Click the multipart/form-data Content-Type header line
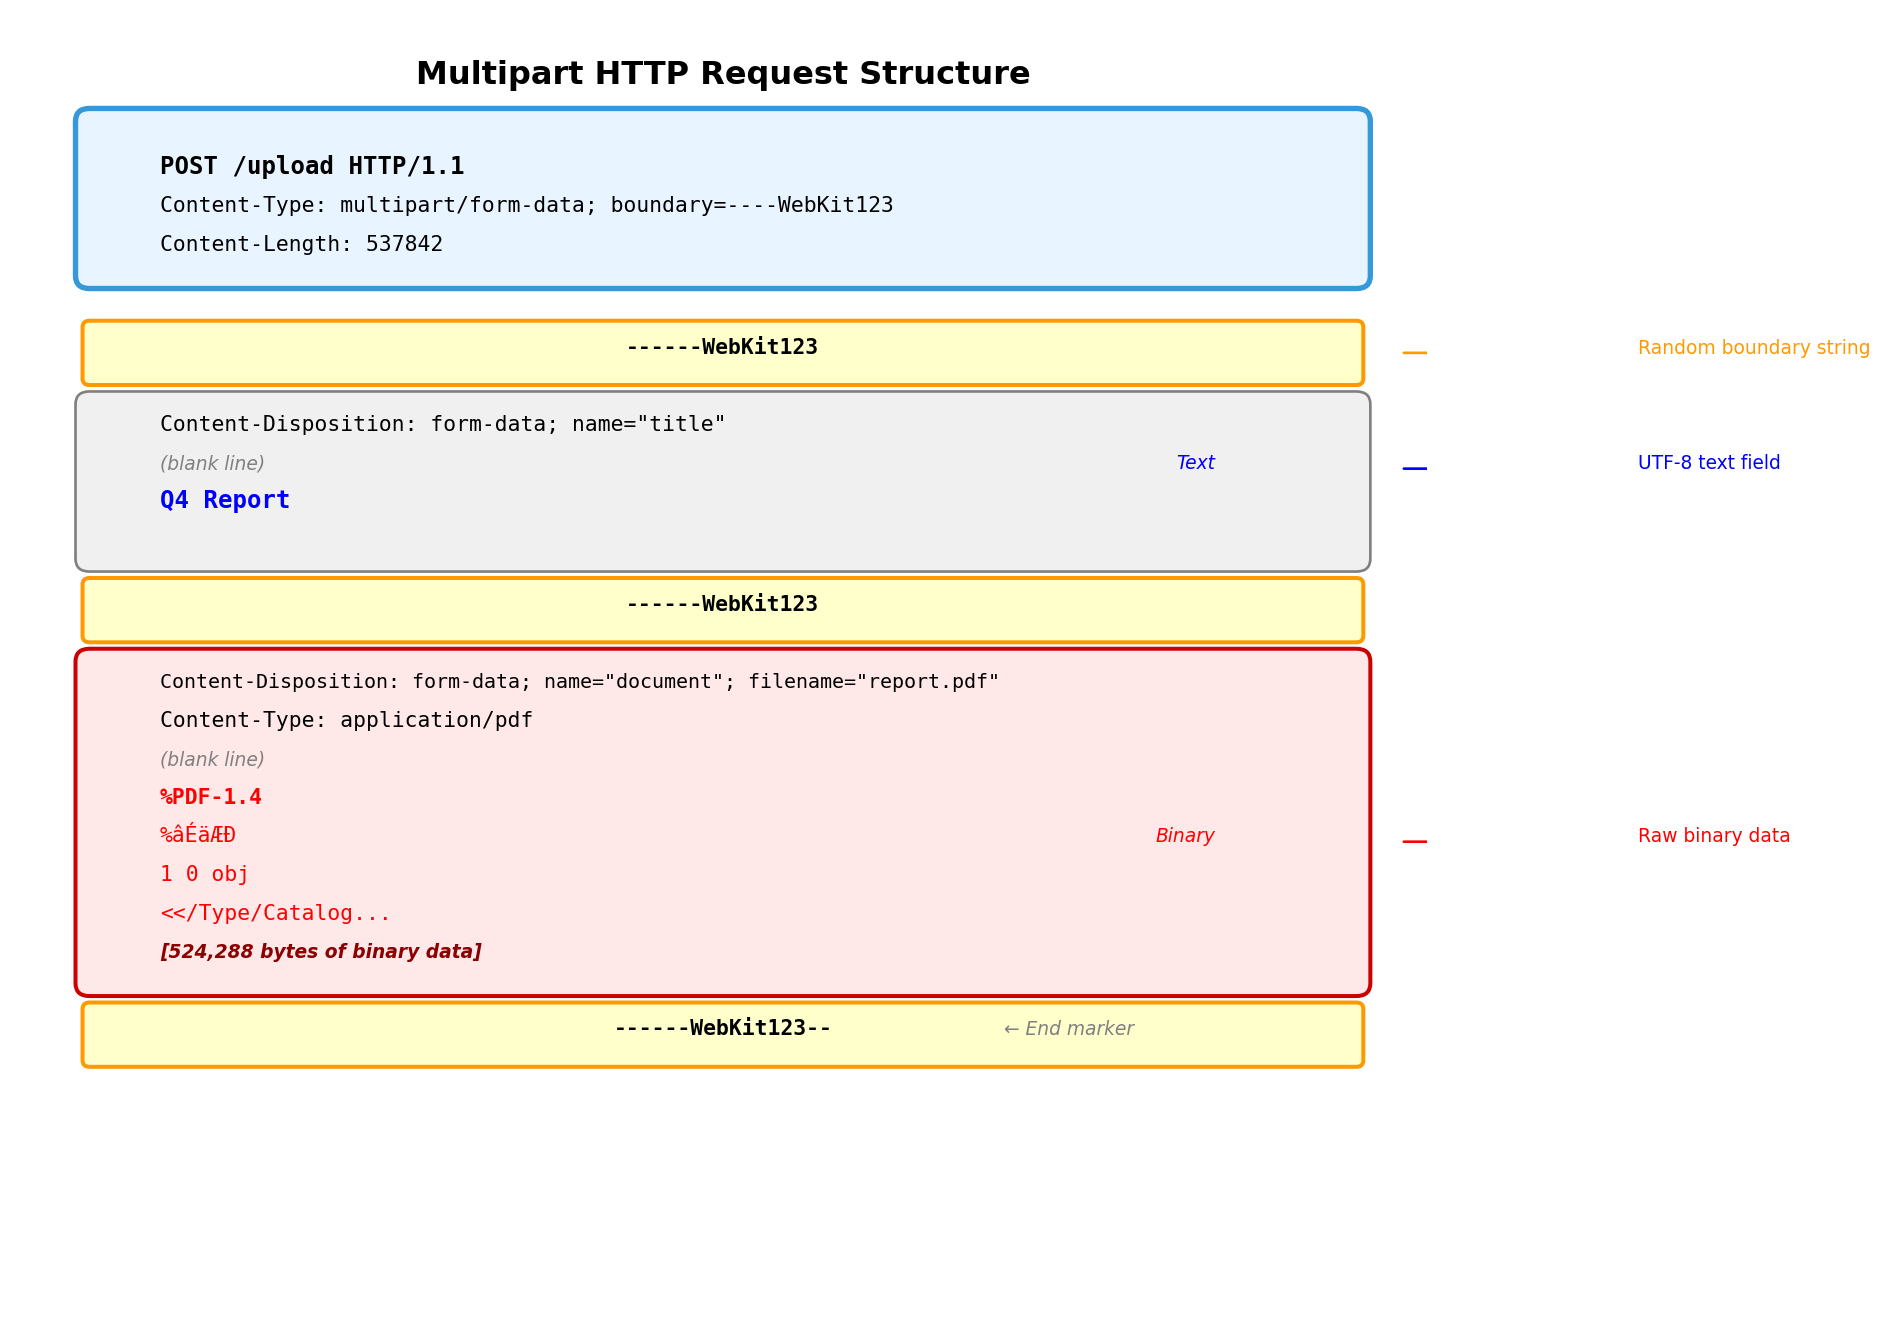 tap(526, 205)
